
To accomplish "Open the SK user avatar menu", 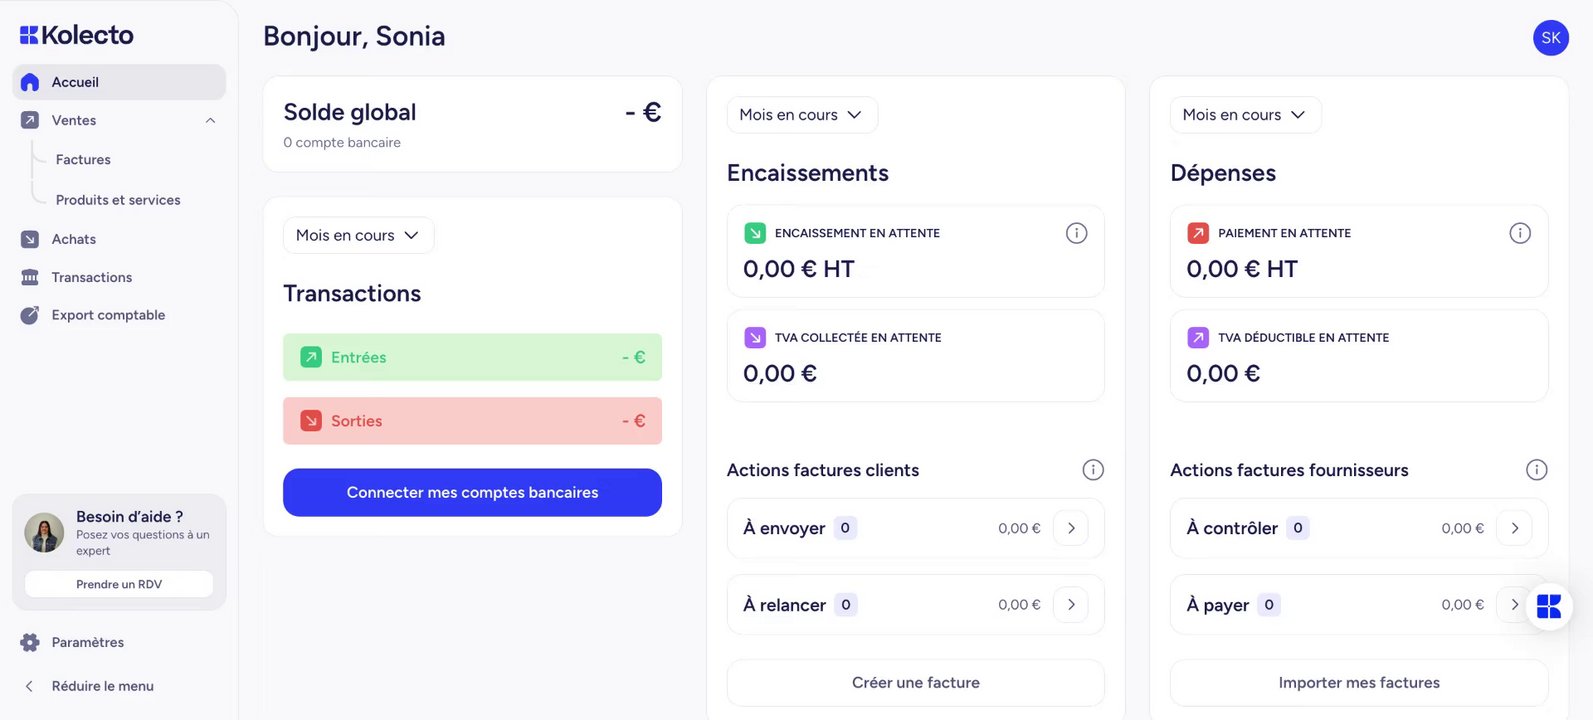I will tap(1550, 38).
